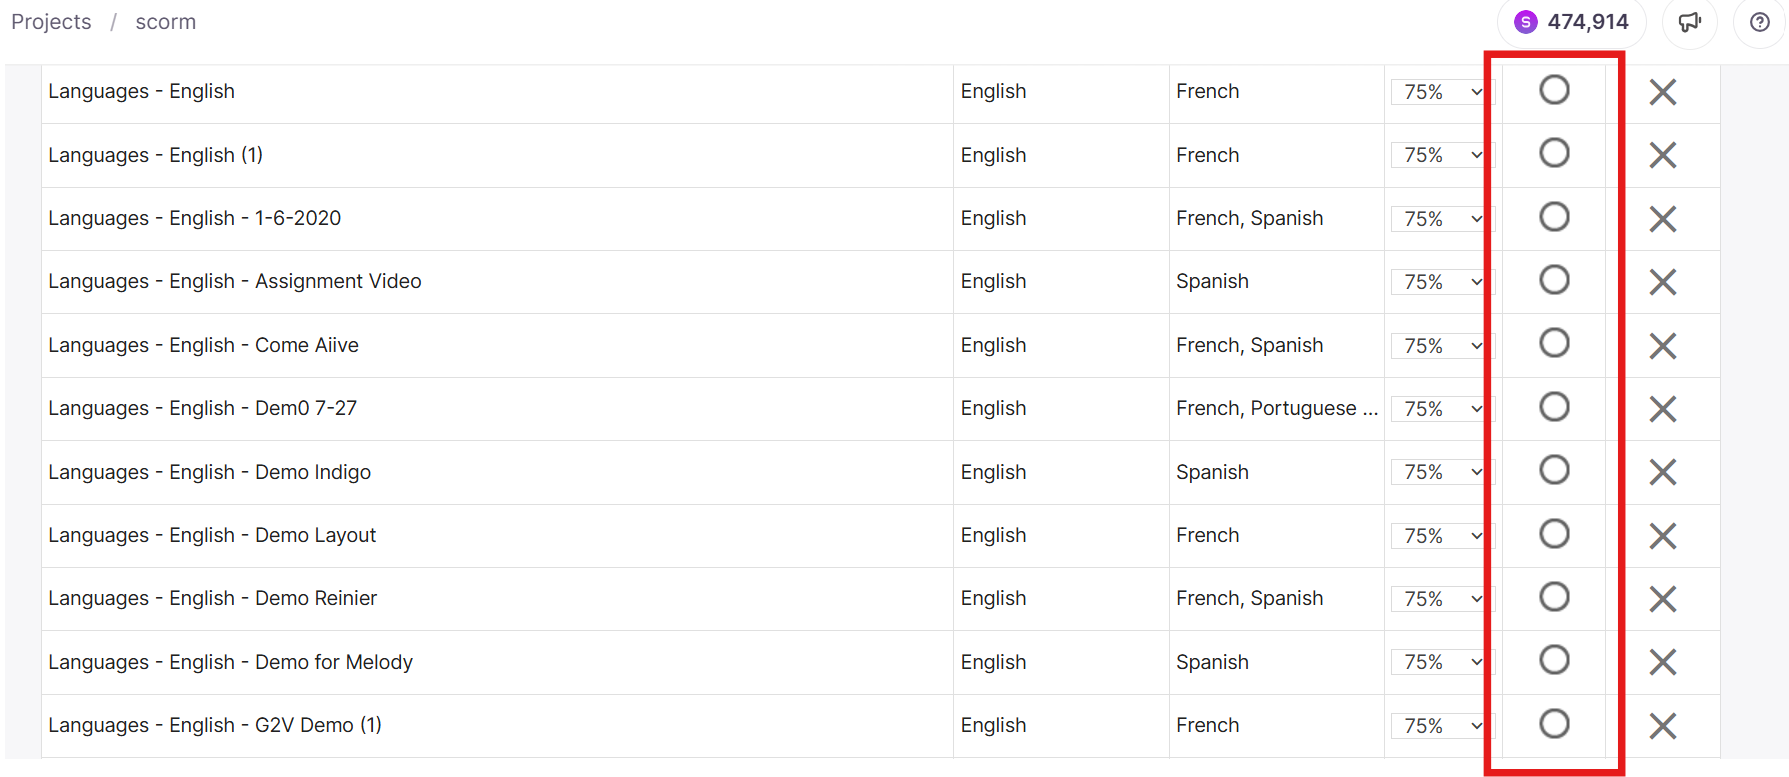Delete the Languages - English - Assignment Video row
Screen dimensions: 1789x777
click(x=1663, y=282)
